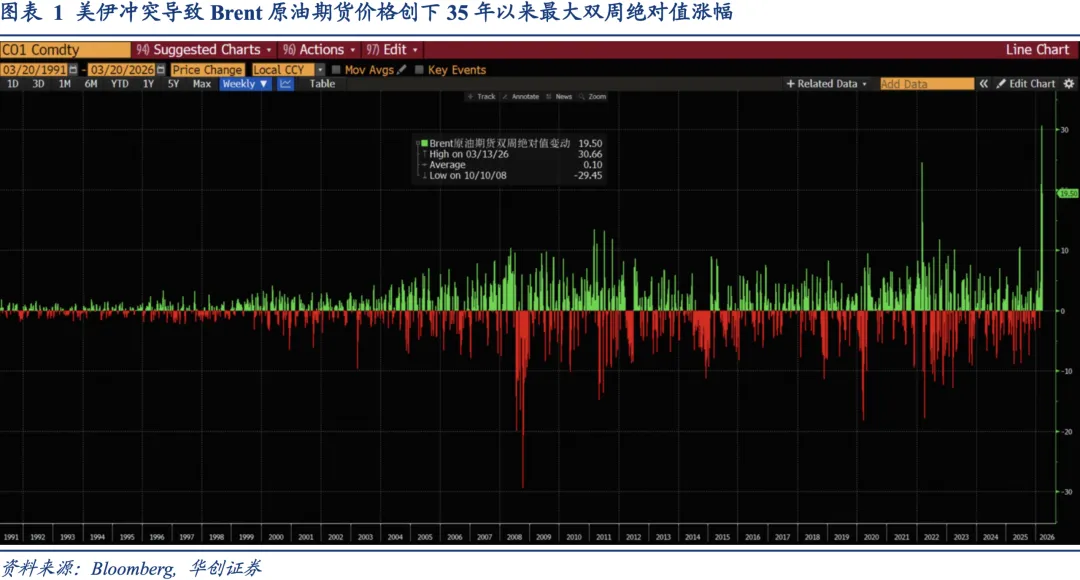Click the 1991 label on time axis
This screenshot has height=580, width=1080.
10,537
